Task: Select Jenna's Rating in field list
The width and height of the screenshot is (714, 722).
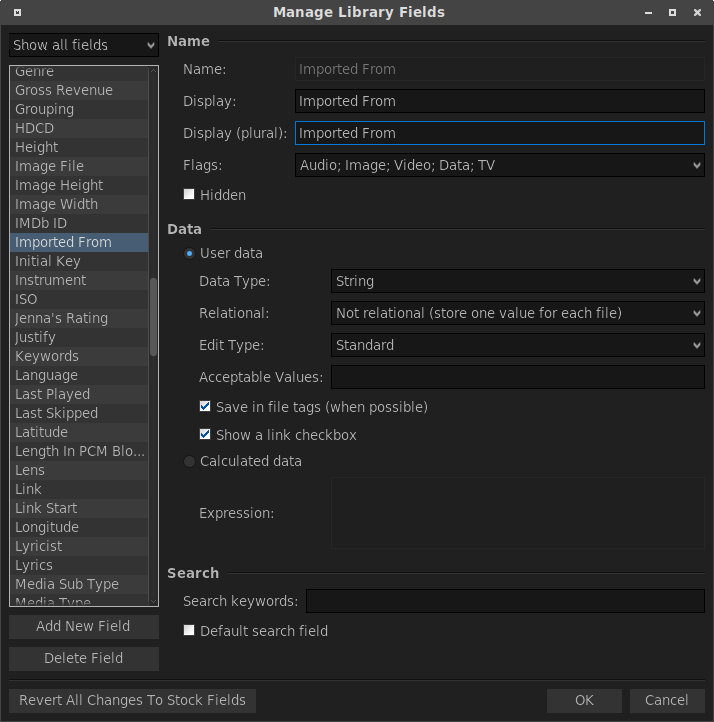Action: pyautogui.click(x=61, y=318)
